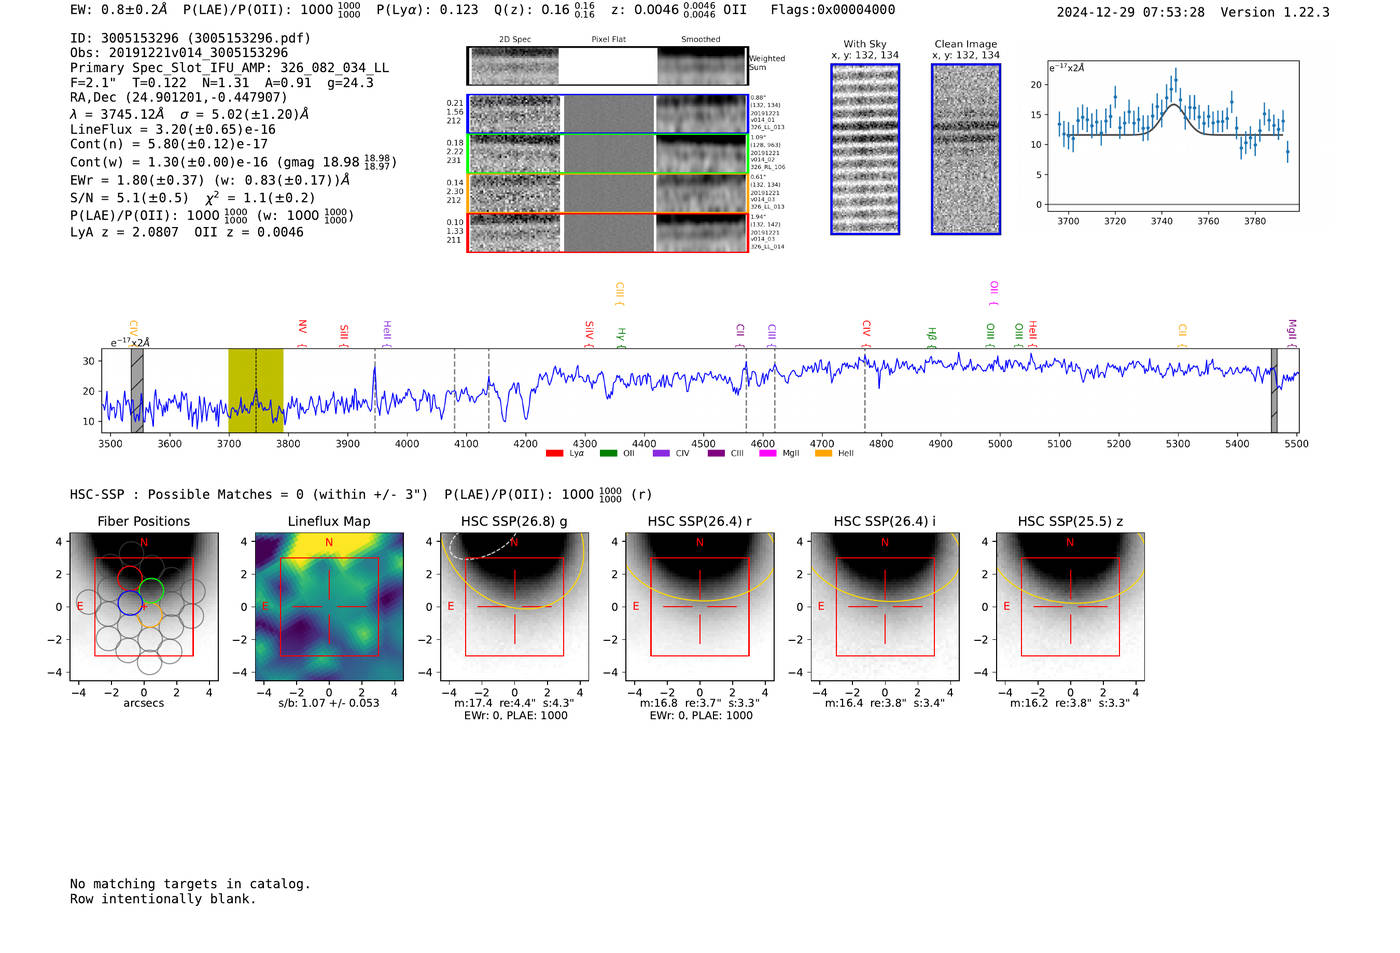Click the Flags:0x00004000 text
Screen dimensions: 1400x953
pos(833,10)
